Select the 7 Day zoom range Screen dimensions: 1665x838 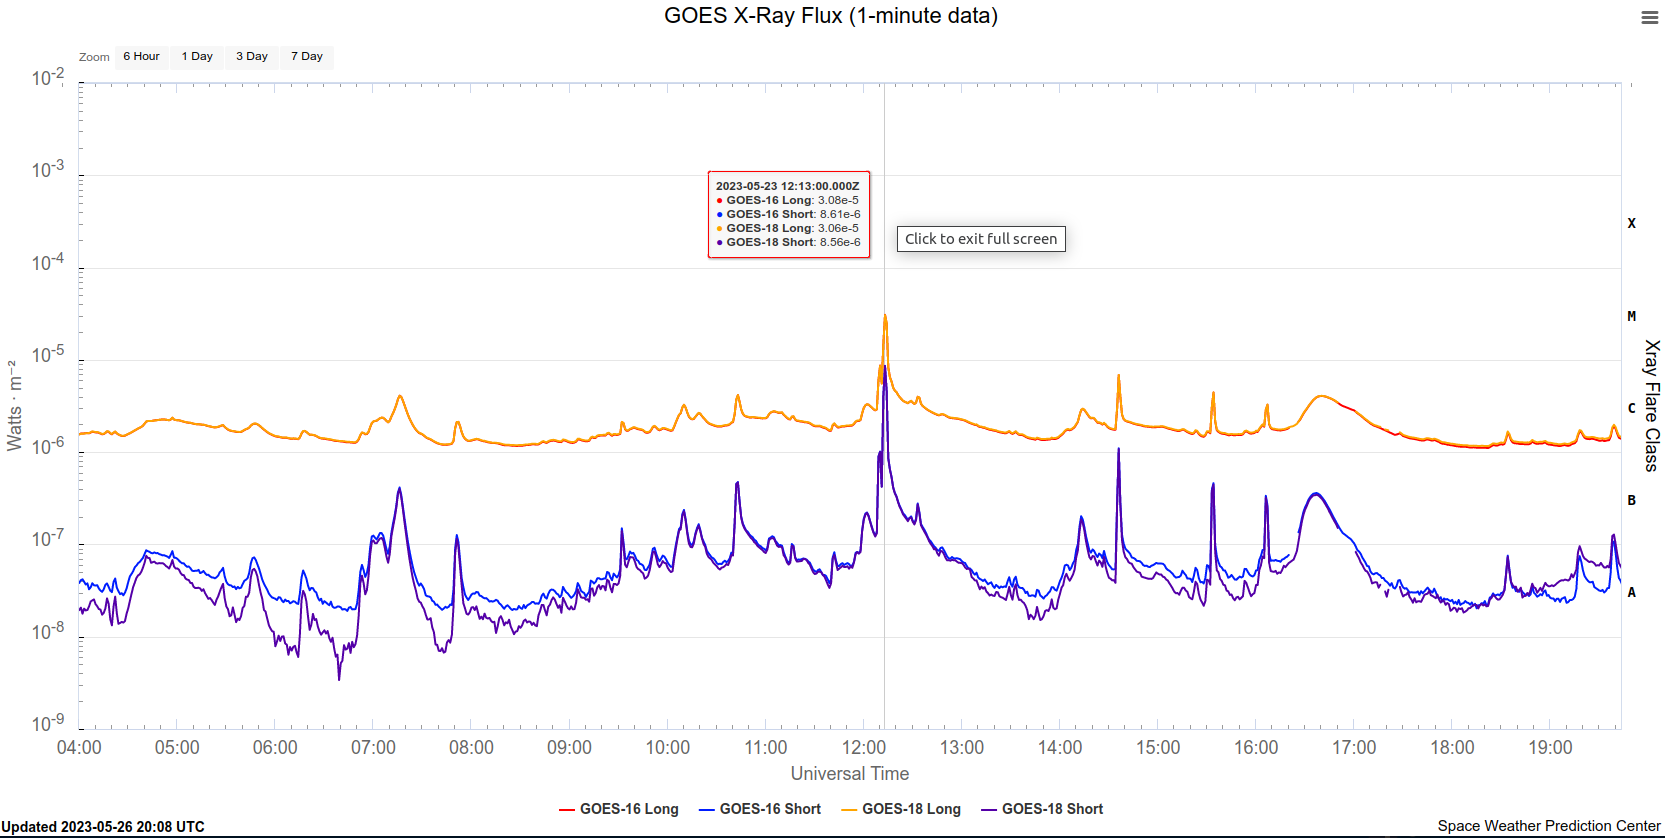click(x=307, y=57)
